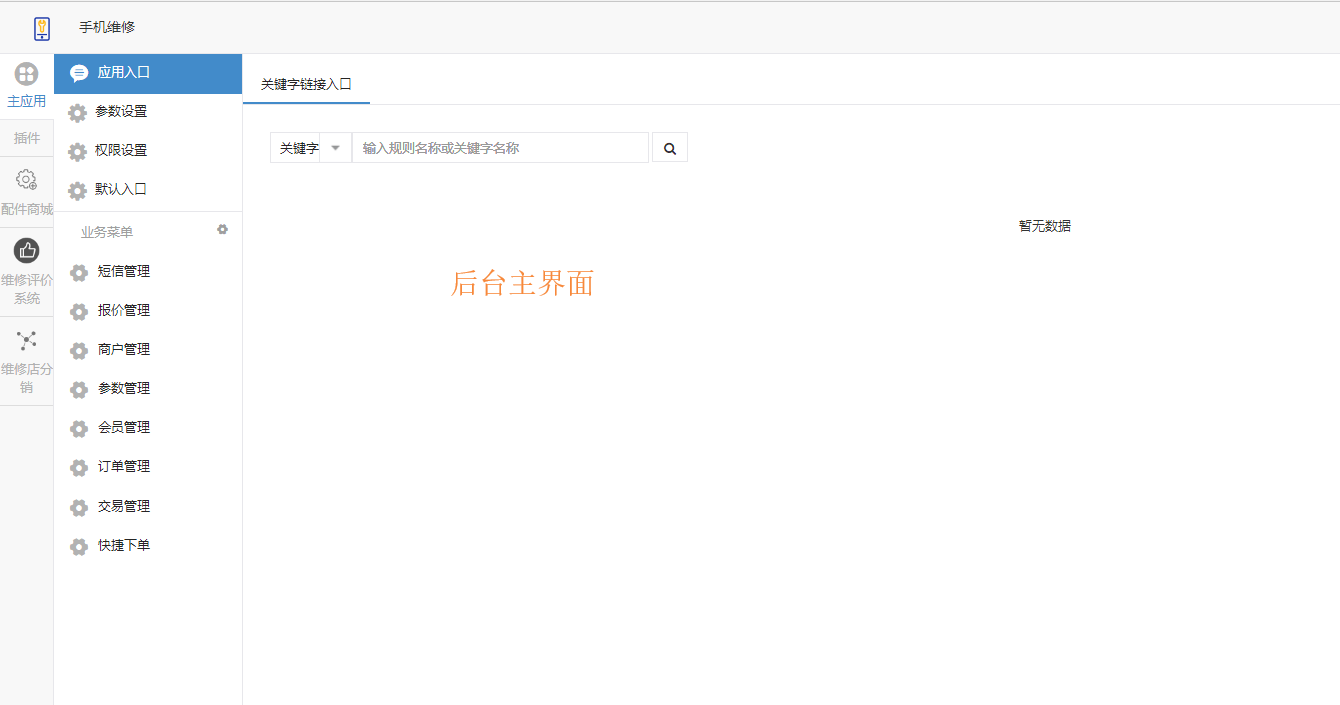Click the search magnifier icon

[669, 147]
